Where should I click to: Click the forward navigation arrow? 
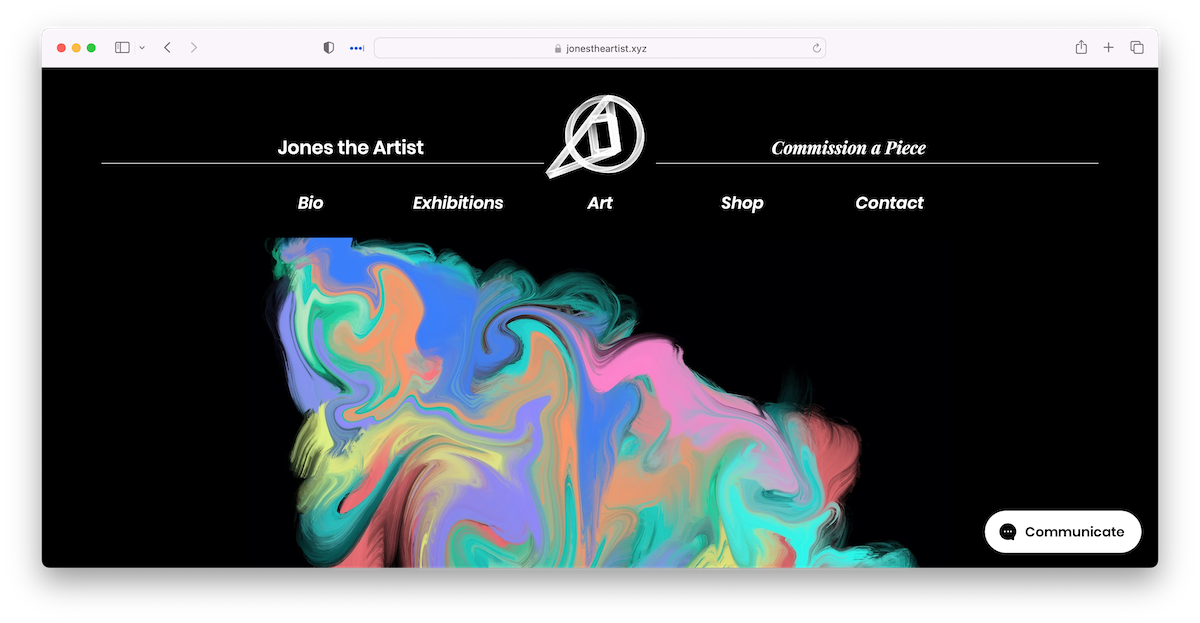[x=194, y=47]
